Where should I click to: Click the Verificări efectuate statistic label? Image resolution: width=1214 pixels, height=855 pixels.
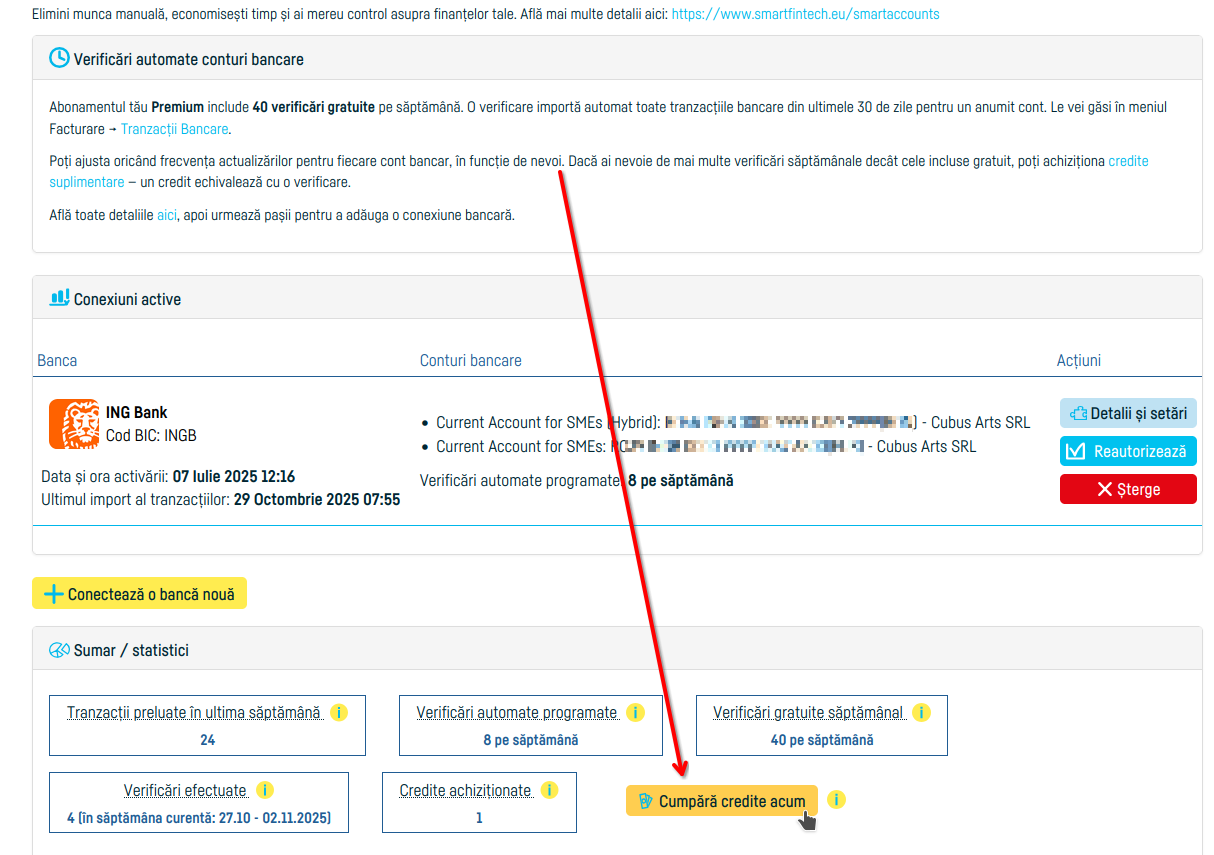185,790
